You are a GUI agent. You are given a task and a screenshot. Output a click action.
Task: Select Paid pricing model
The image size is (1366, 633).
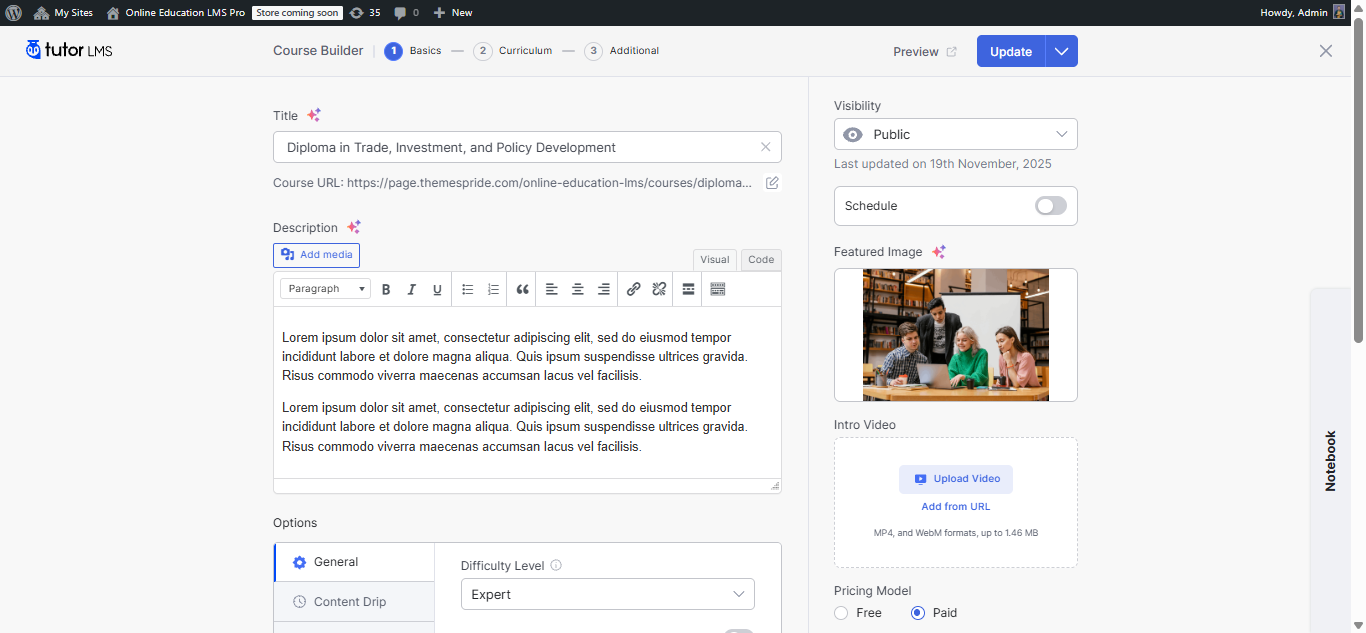918,613
